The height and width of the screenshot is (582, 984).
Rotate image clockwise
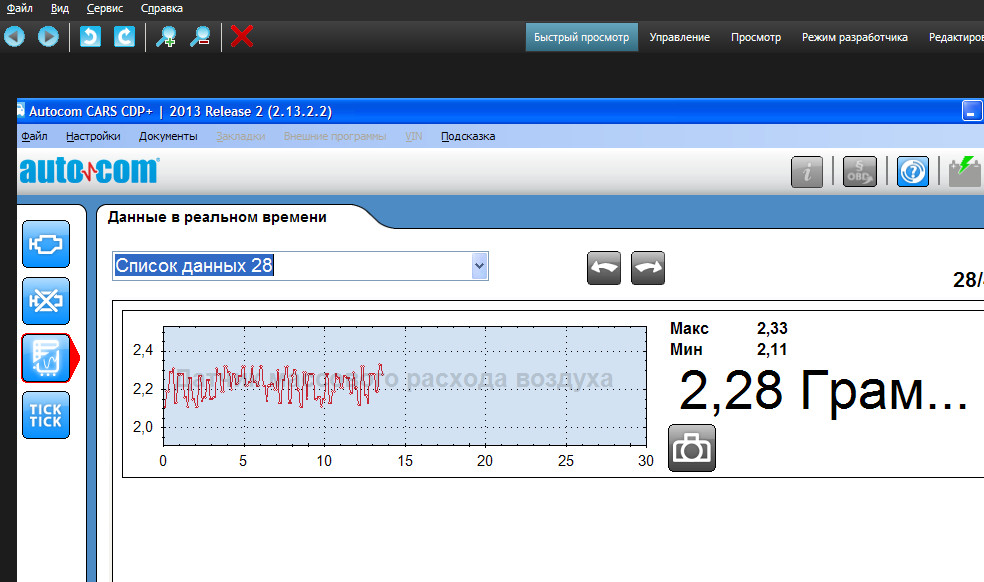(x=125, y=37)
